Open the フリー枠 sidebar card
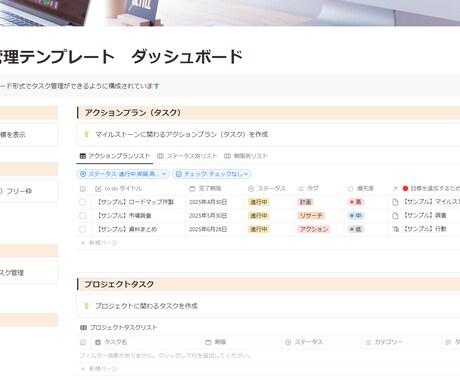Screen dimensions: 460x380 tap(29, 191)
